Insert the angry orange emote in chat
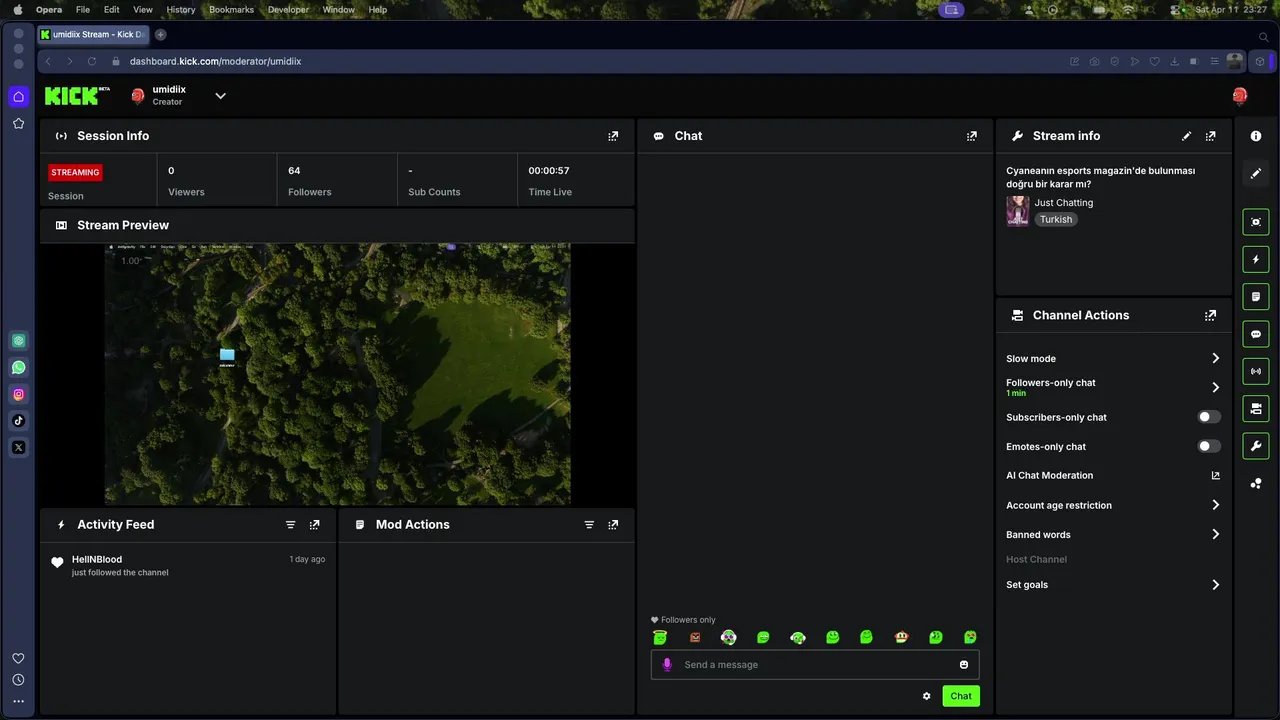This screenshot has width=1280, height=720. pyautogui.click(x=695, y=637)
